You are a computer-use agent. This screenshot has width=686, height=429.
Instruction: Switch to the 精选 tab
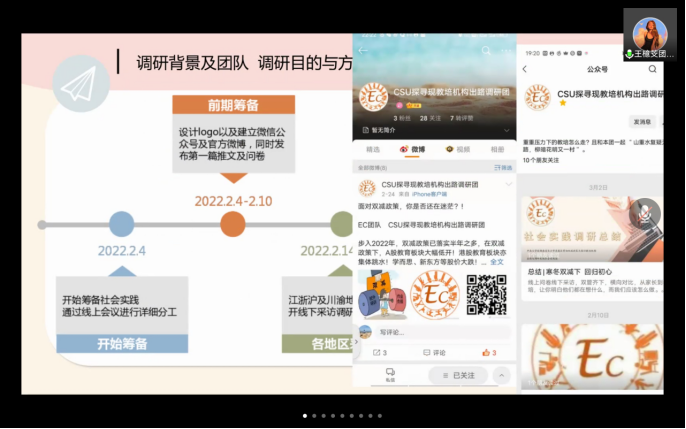(373, 149)
